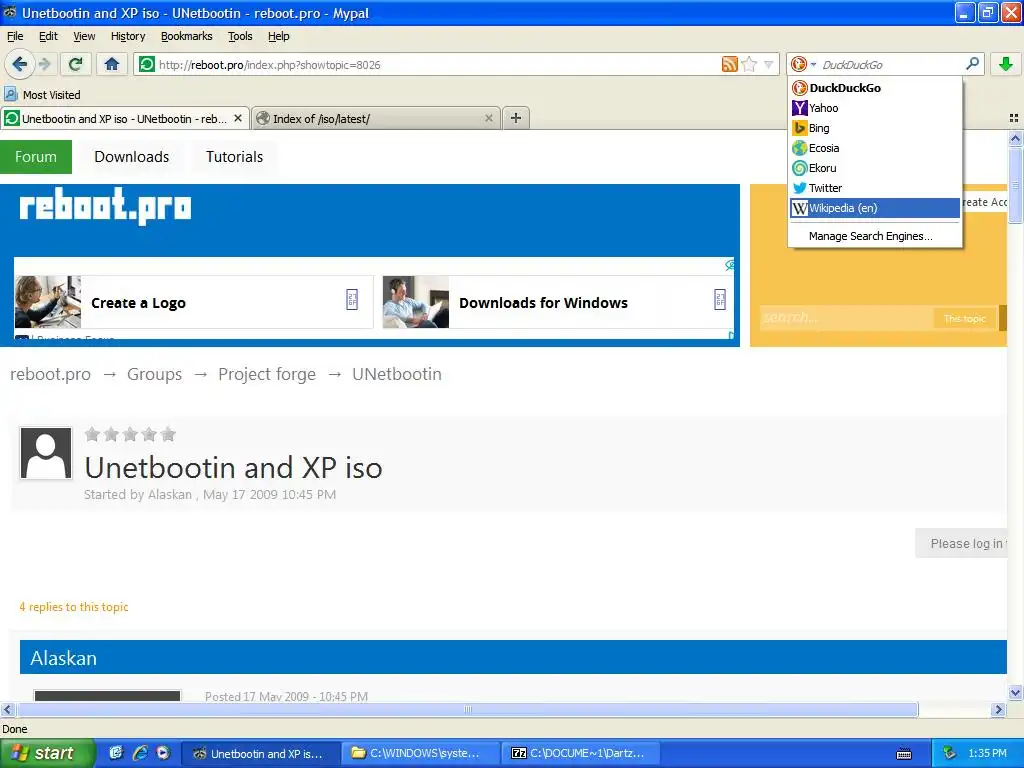This screenshot has height=768, width=1024.
Task: Open Manage Search Engines...
Action: point(875,236)
